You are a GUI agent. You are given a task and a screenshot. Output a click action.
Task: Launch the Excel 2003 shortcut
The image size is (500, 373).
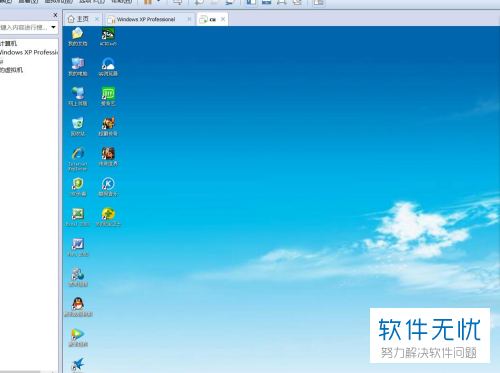[x=78, y=216]
